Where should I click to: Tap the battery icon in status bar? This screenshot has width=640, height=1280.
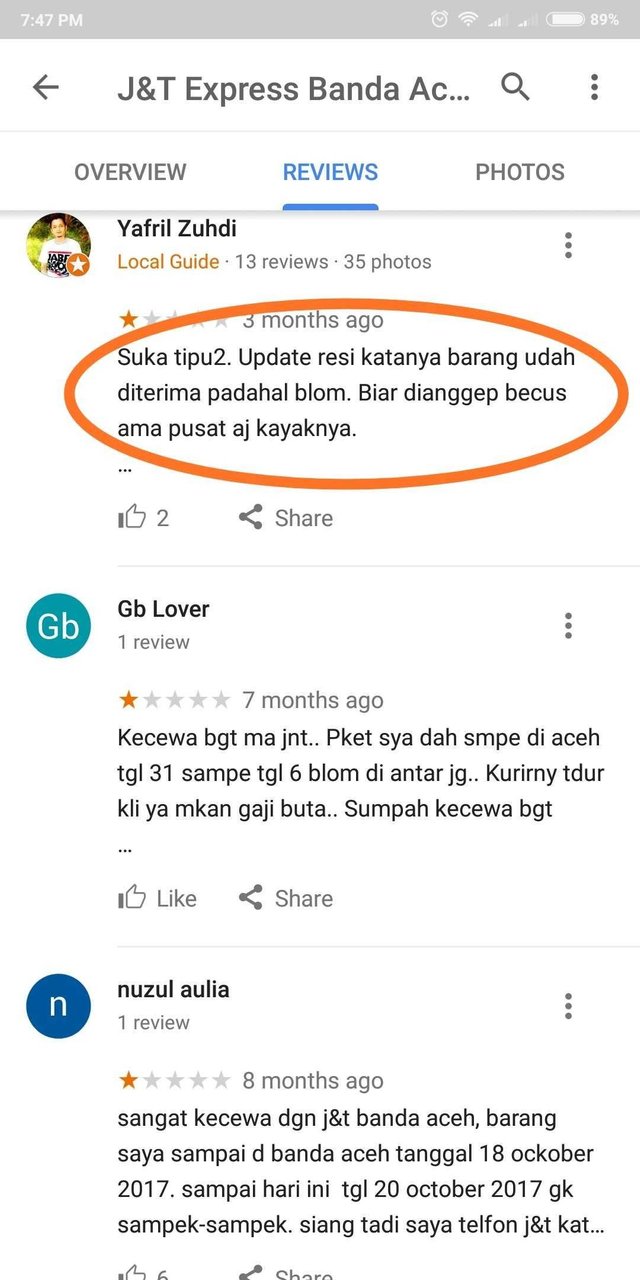pyautogui.click(x=566, y=19)
